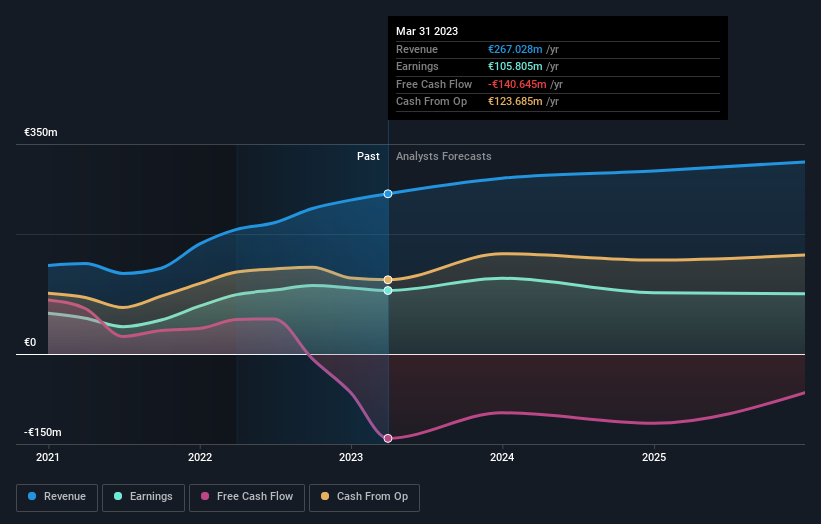The image size is (821, 524).
Task: Click the 2024 x-axis label
Action: [502, 457]
